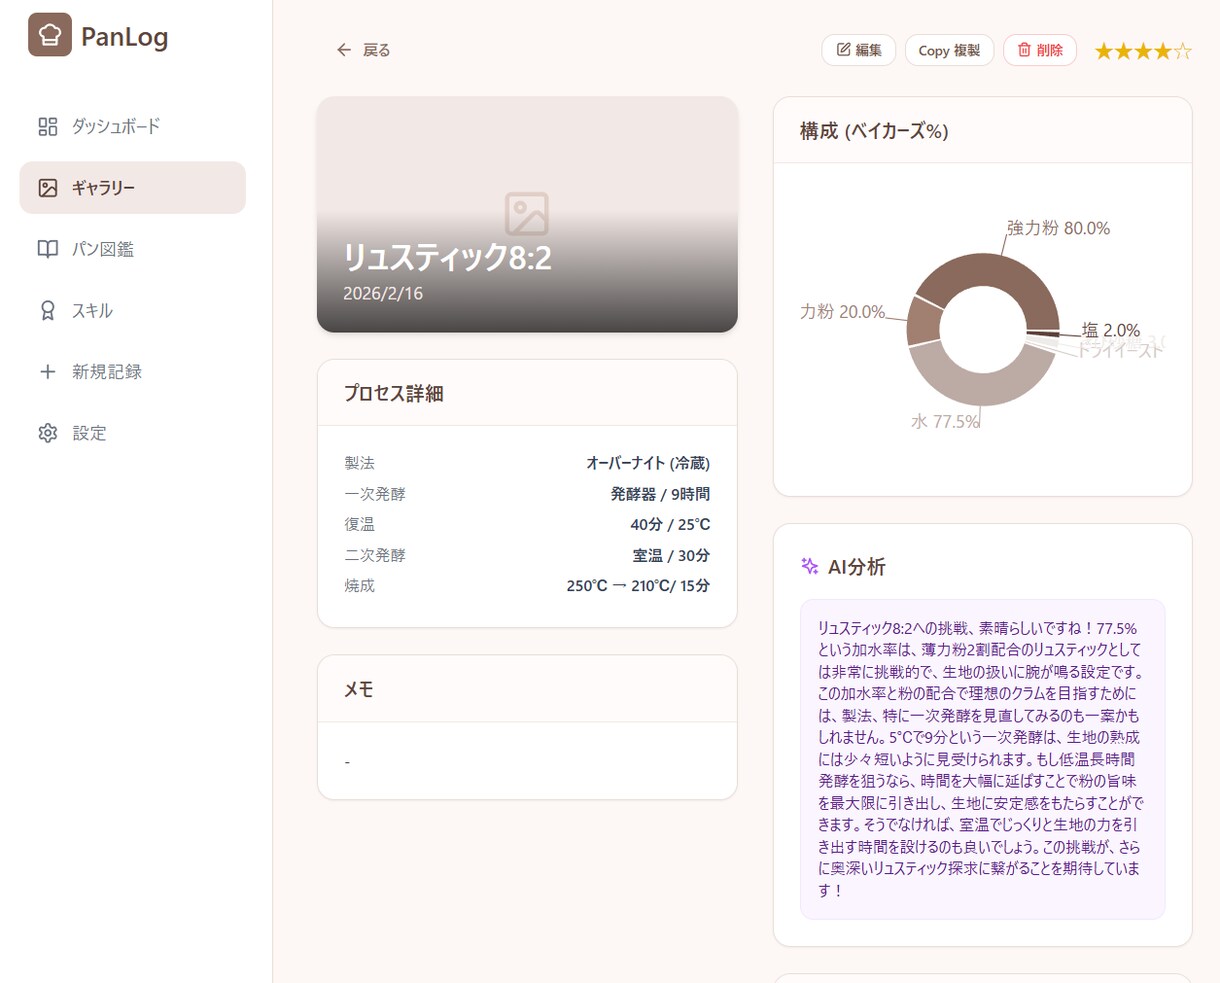Click the 水 77.5% chart label
The image size is (1220, 983).
pyautogui.click(x=945, y=422)
